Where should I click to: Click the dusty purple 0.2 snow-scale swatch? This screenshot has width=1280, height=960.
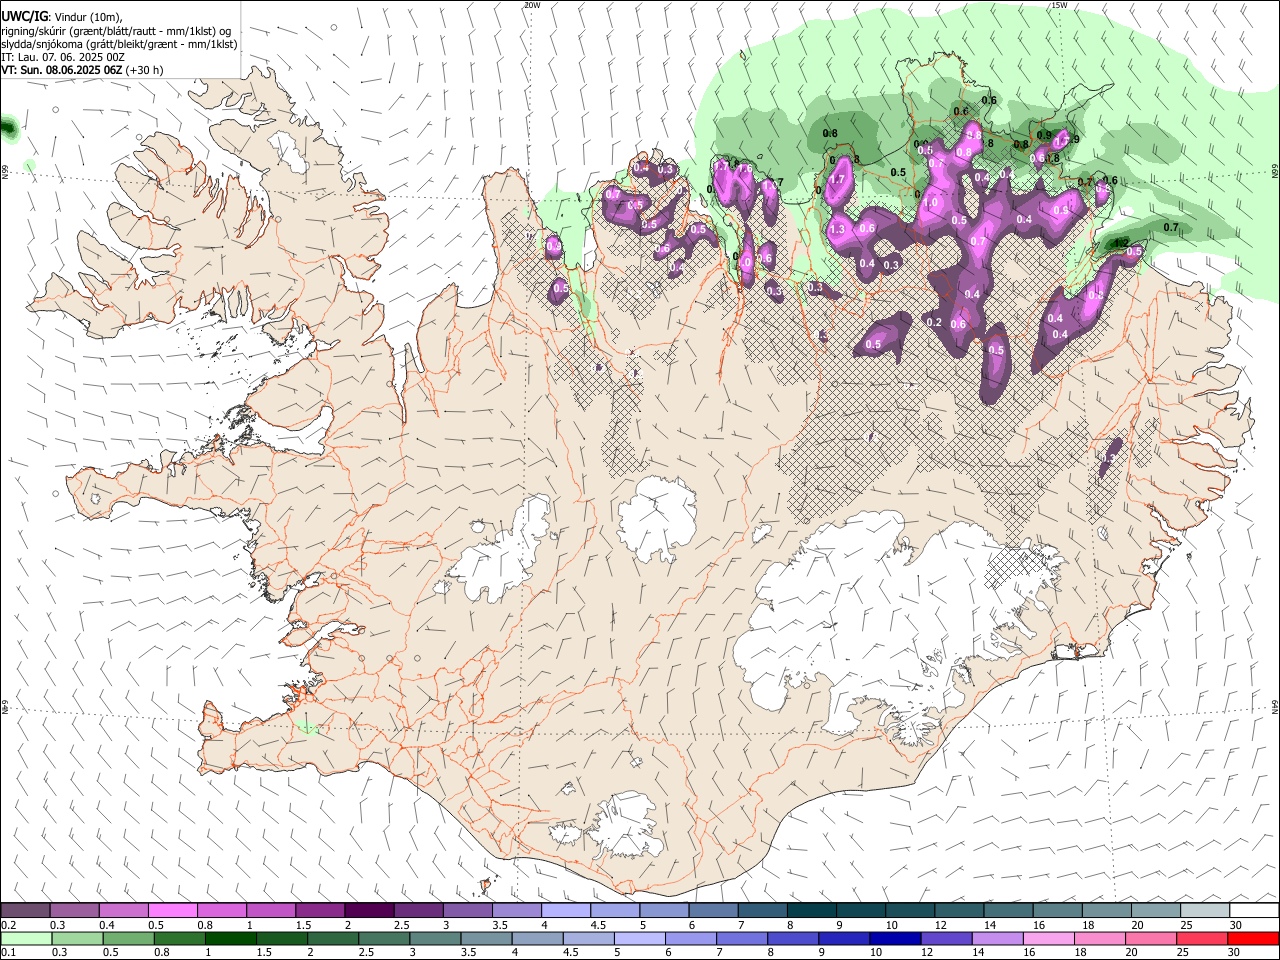coord(25,911)
